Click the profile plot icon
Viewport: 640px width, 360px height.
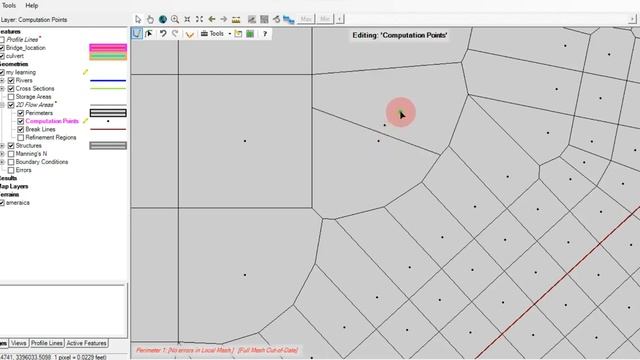pos(252,19)
